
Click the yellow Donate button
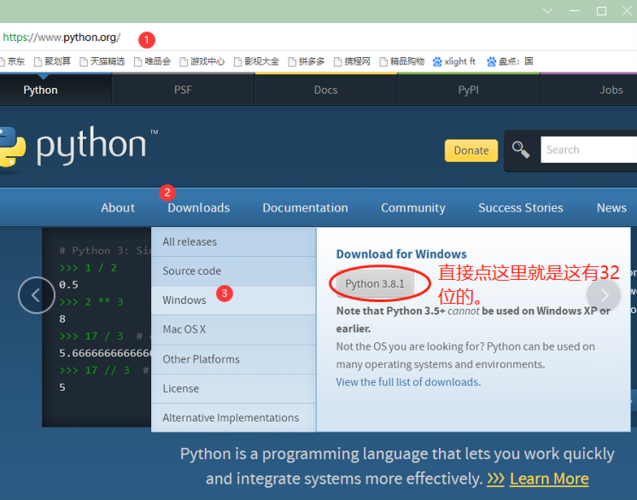(x=471, y=151)
